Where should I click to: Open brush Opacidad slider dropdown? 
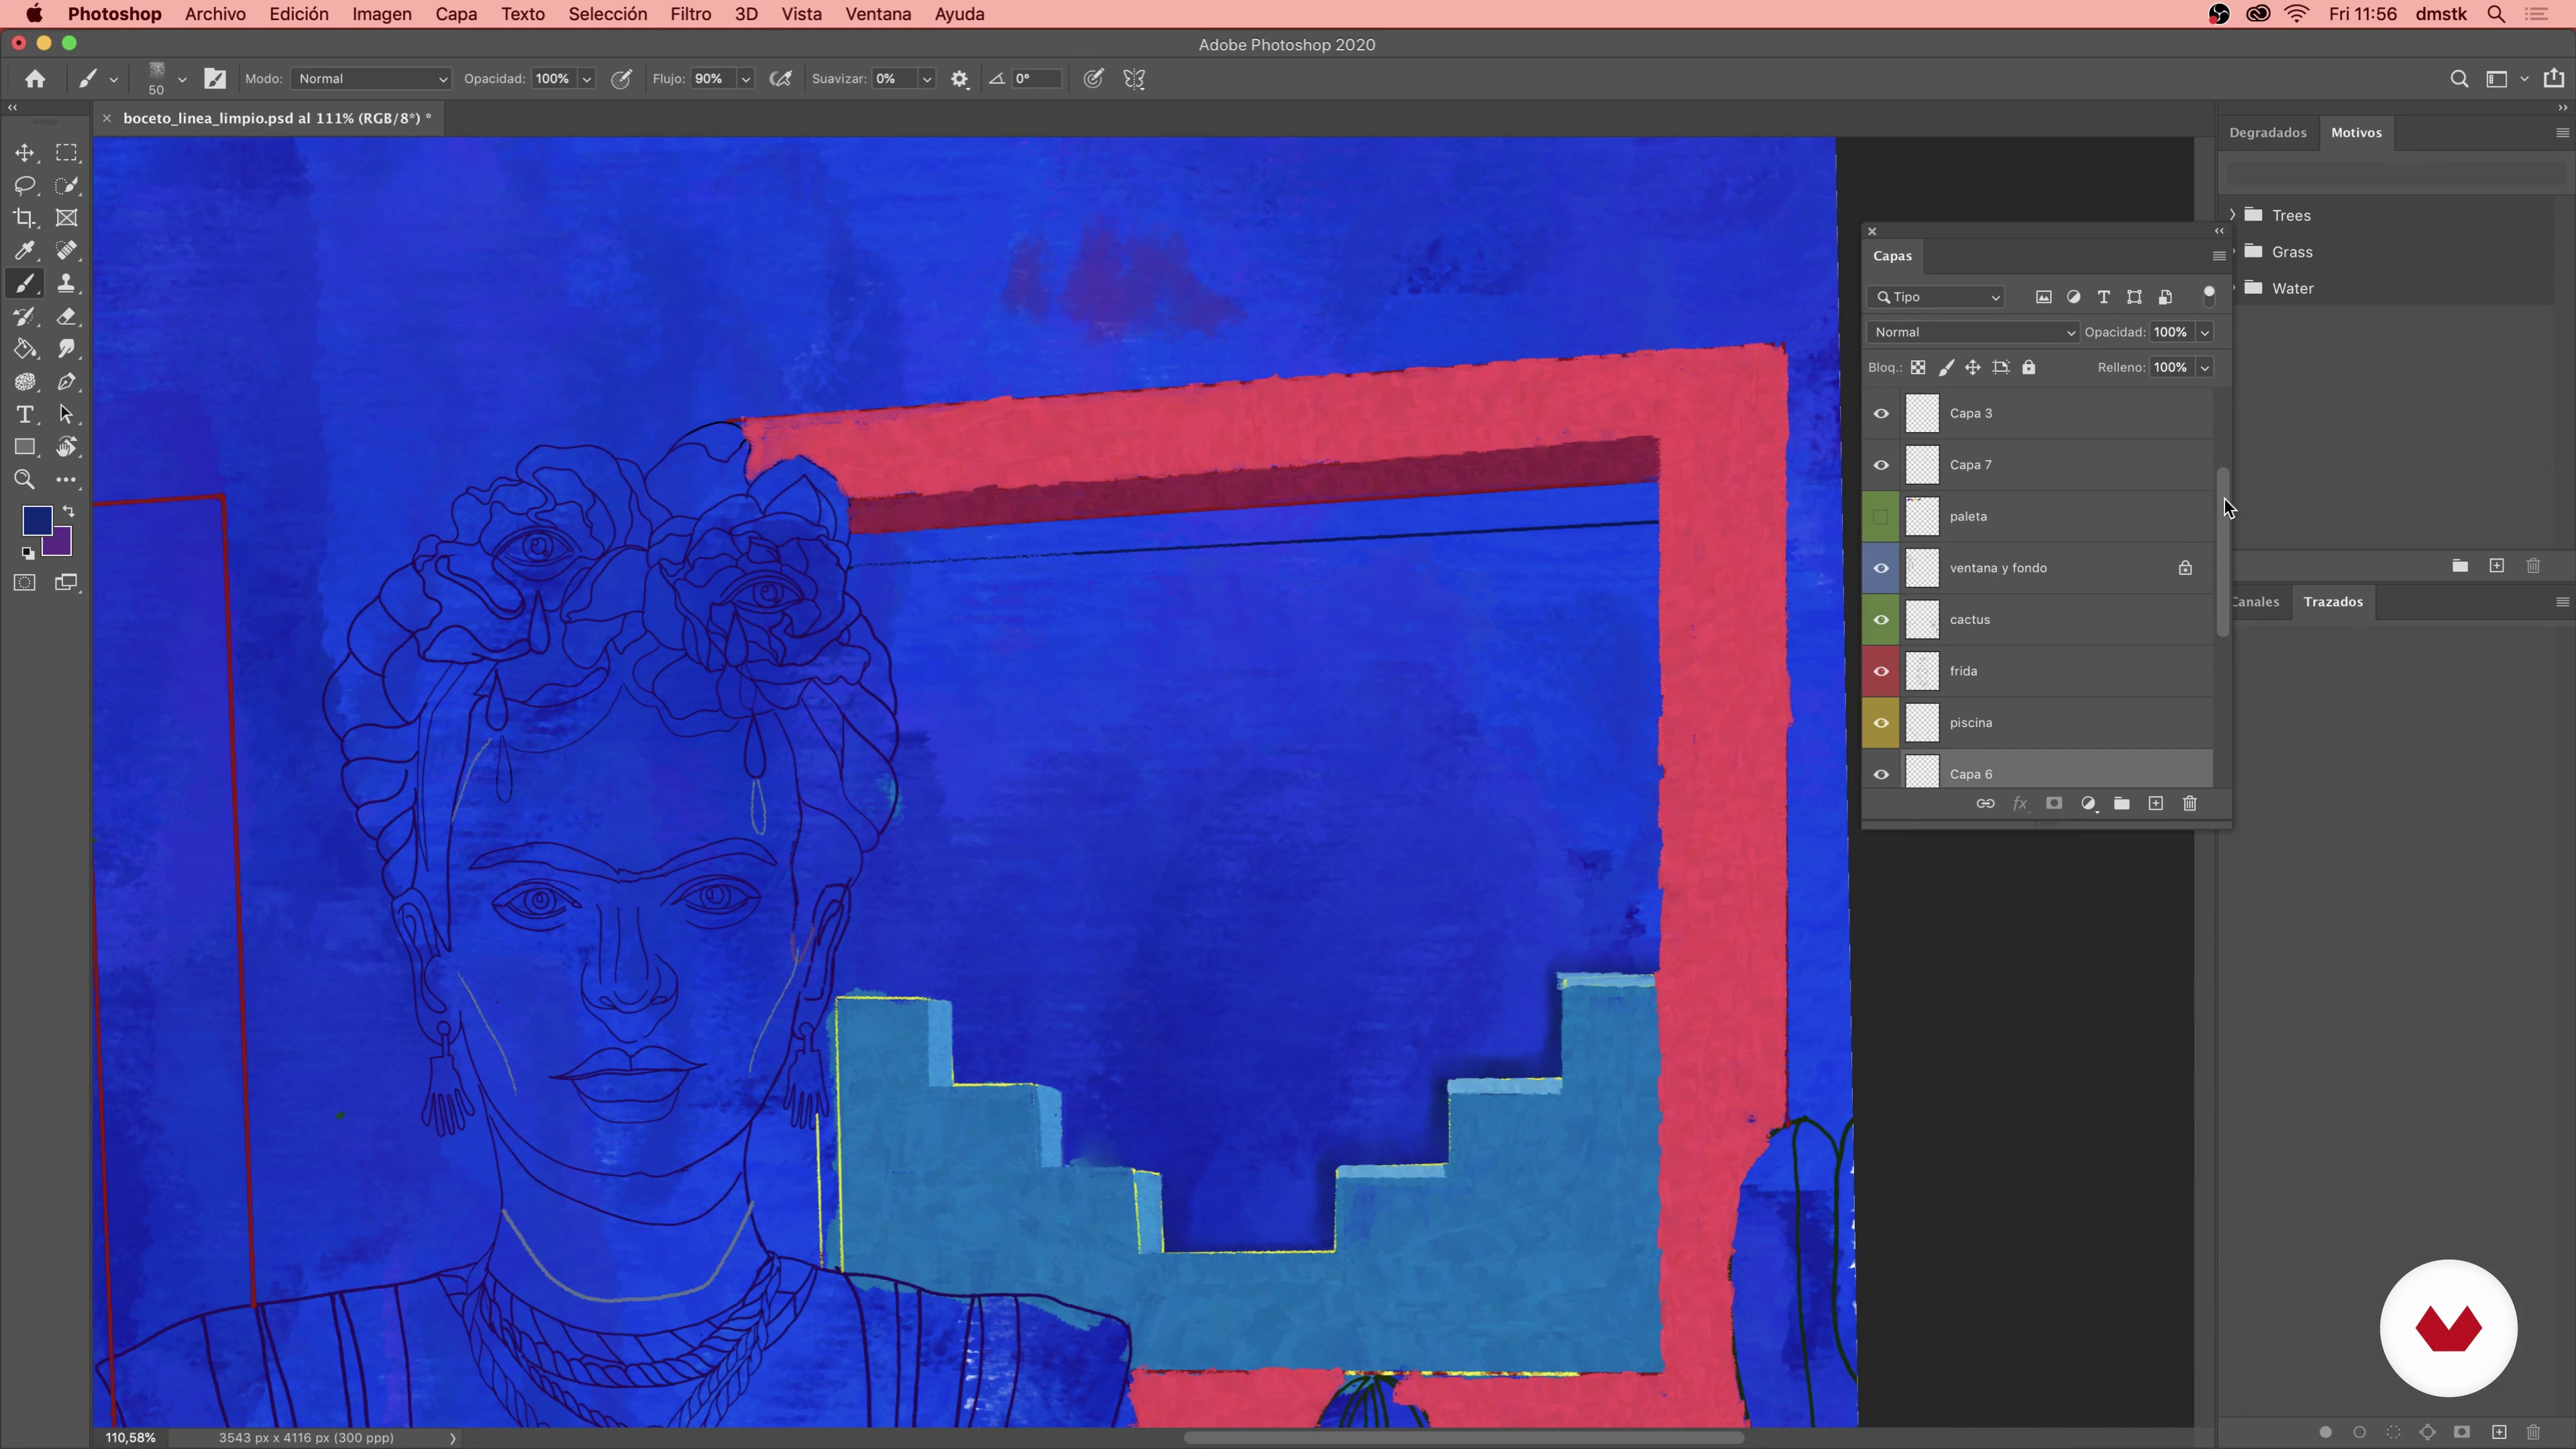click(587, 79)
